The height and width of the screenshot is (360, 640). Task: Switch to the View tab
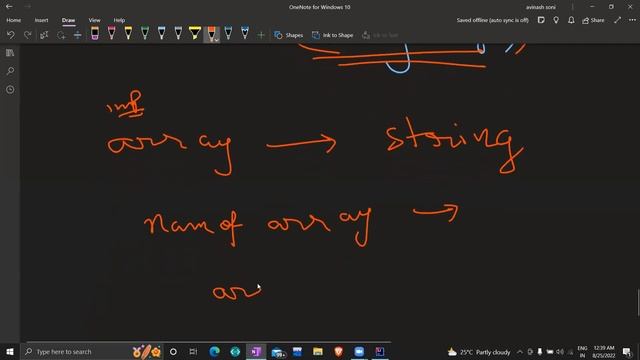94,20
